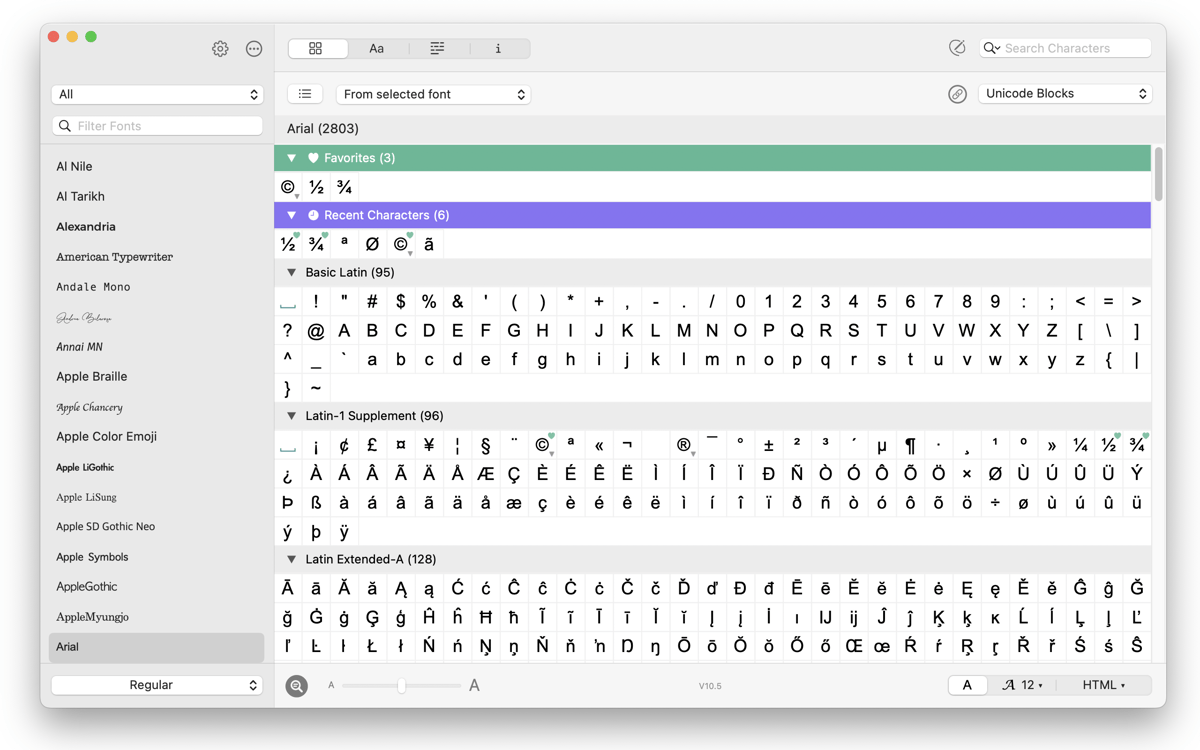Collapse the Recent Characters section
Screen dimensions: 1200x750
pyautogui.click(x=292, y=215)
